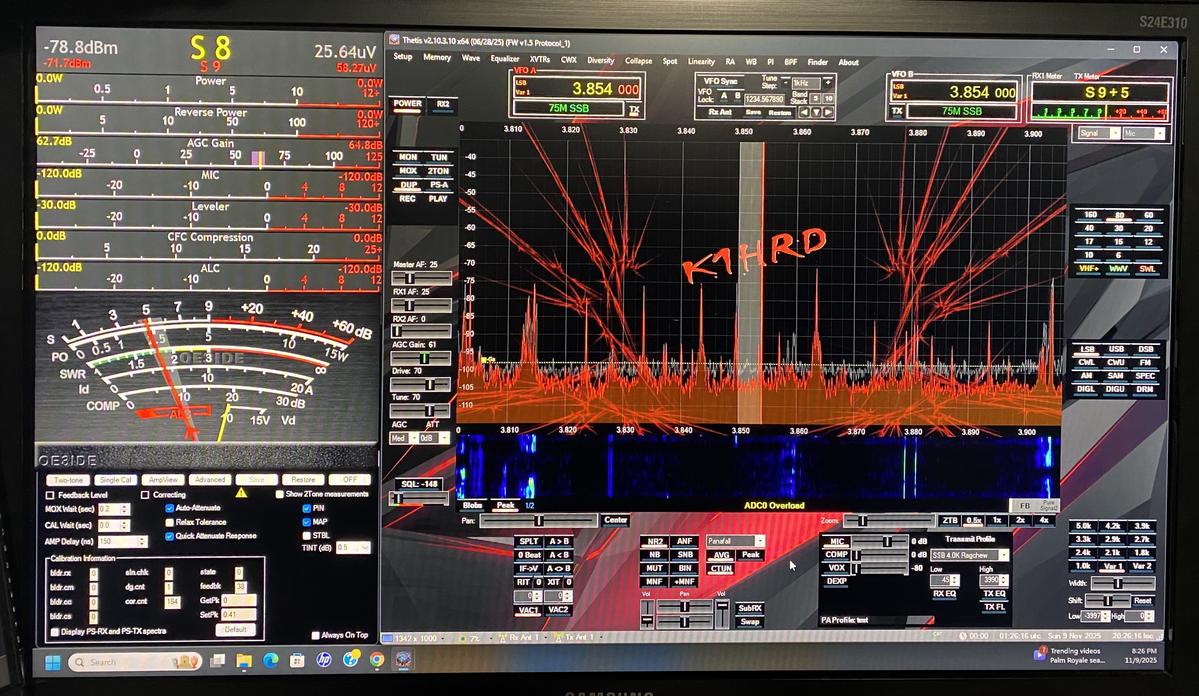Enable the Feedback Level checkbox

(51, 494)
